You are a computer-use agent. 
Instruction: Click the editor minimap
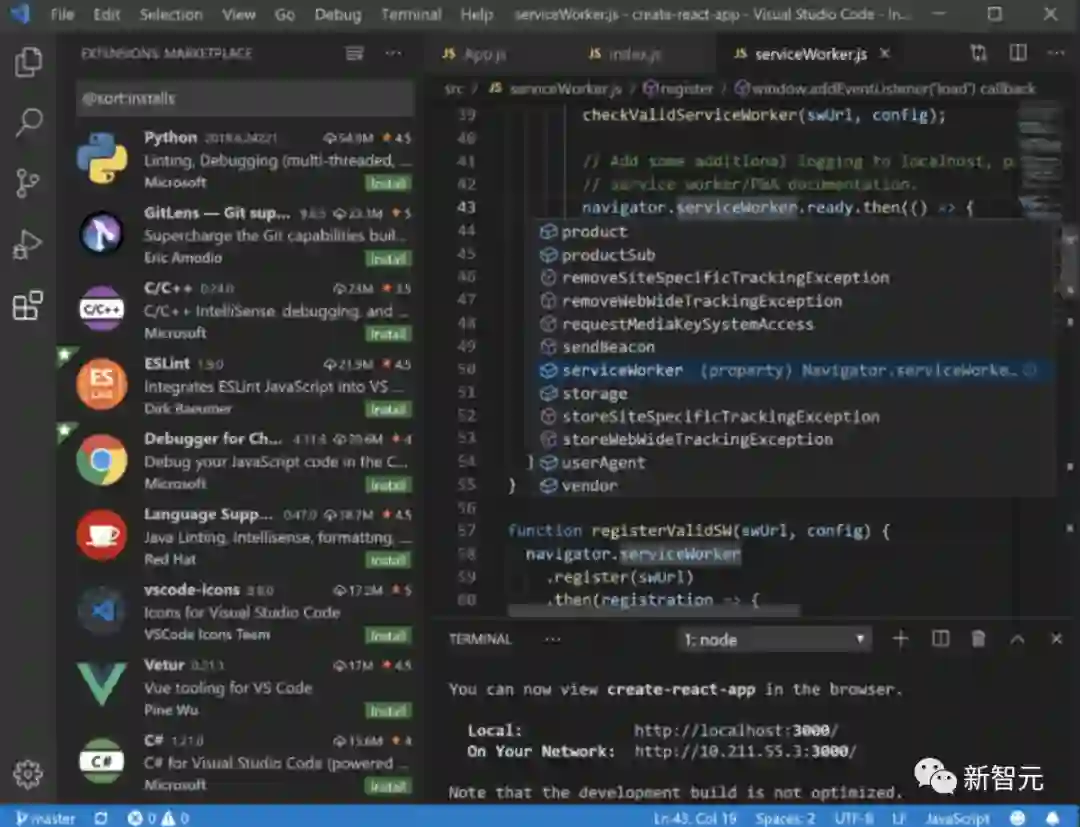coord(1039,158)
